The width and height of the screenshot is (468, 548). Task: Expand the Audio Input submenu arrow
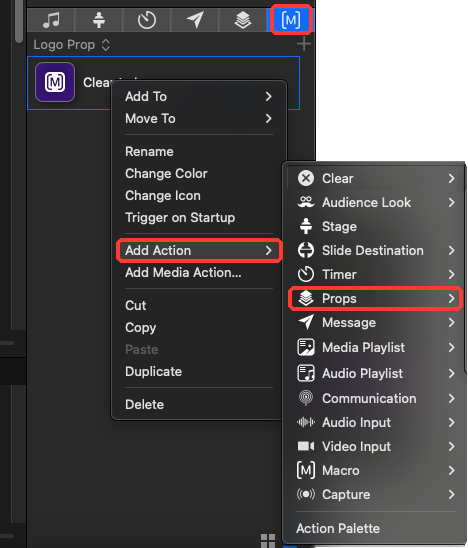451,422
